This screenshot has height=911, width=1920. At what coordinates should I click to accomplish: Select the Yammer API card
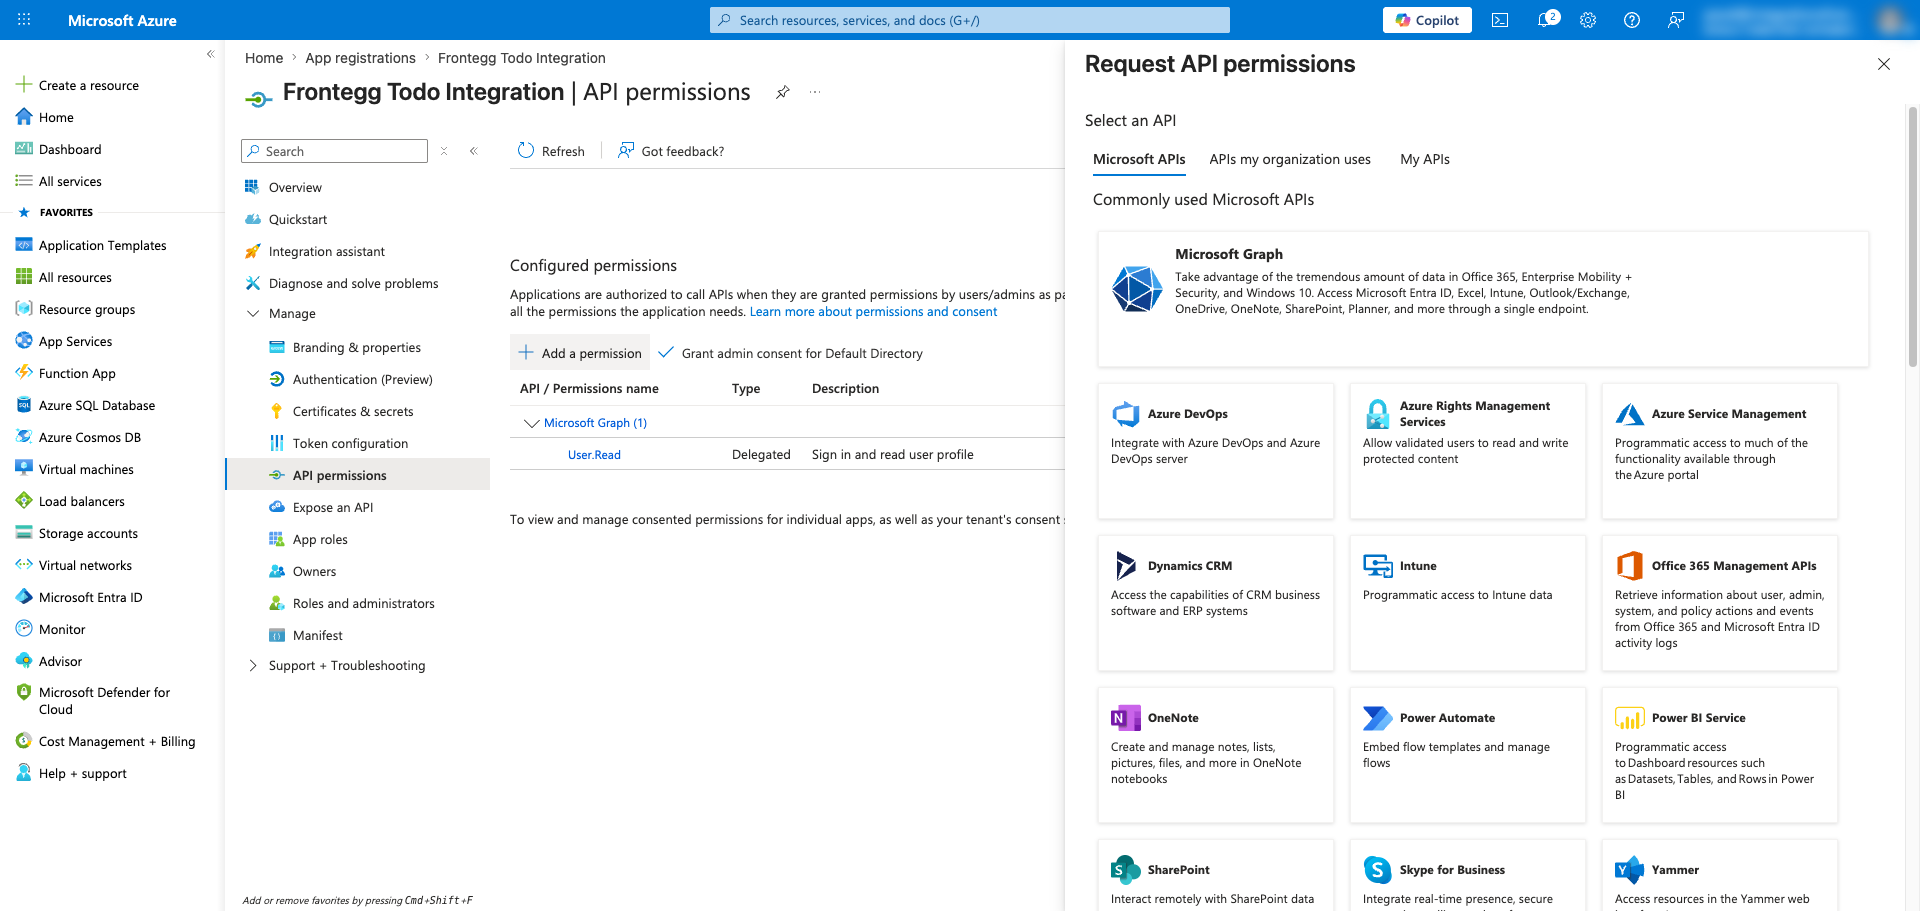[x=1720, y=875]
